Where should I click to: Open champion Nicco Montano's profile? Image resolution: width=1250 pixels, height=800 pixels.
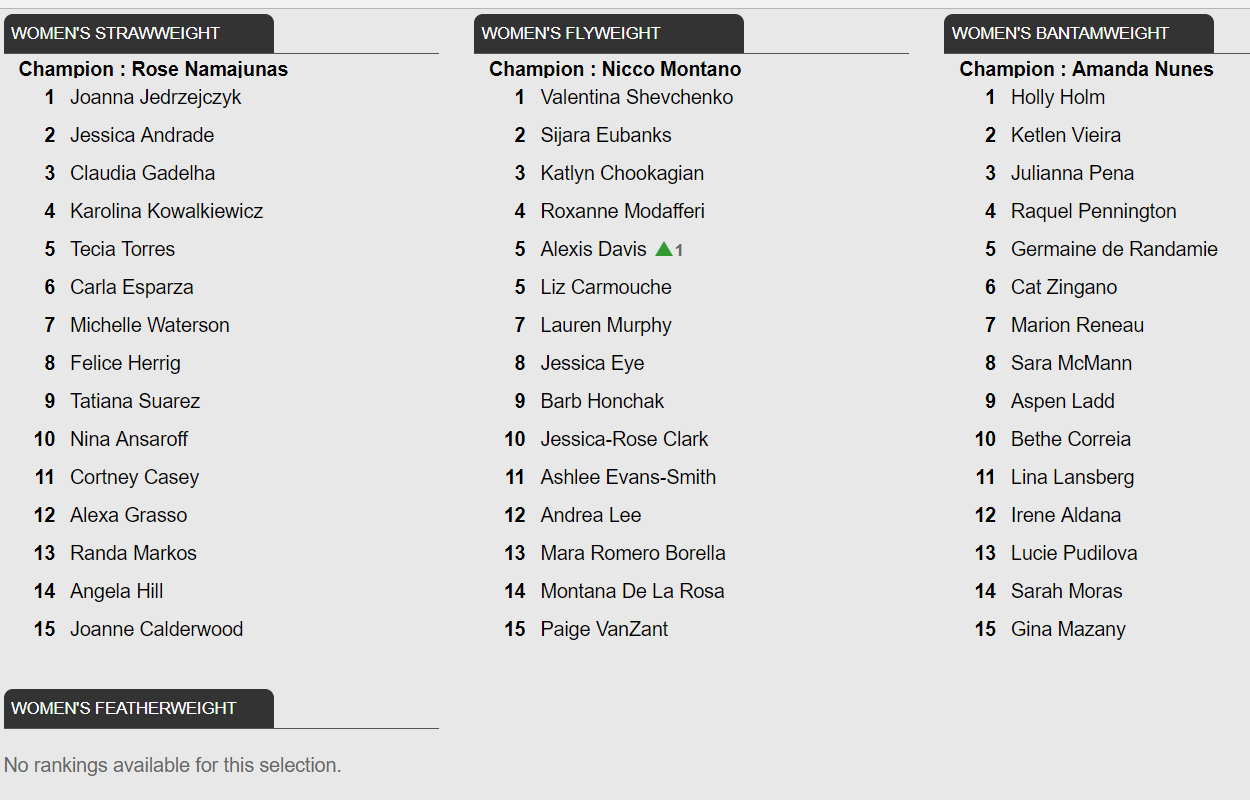(x=672, y=69)
